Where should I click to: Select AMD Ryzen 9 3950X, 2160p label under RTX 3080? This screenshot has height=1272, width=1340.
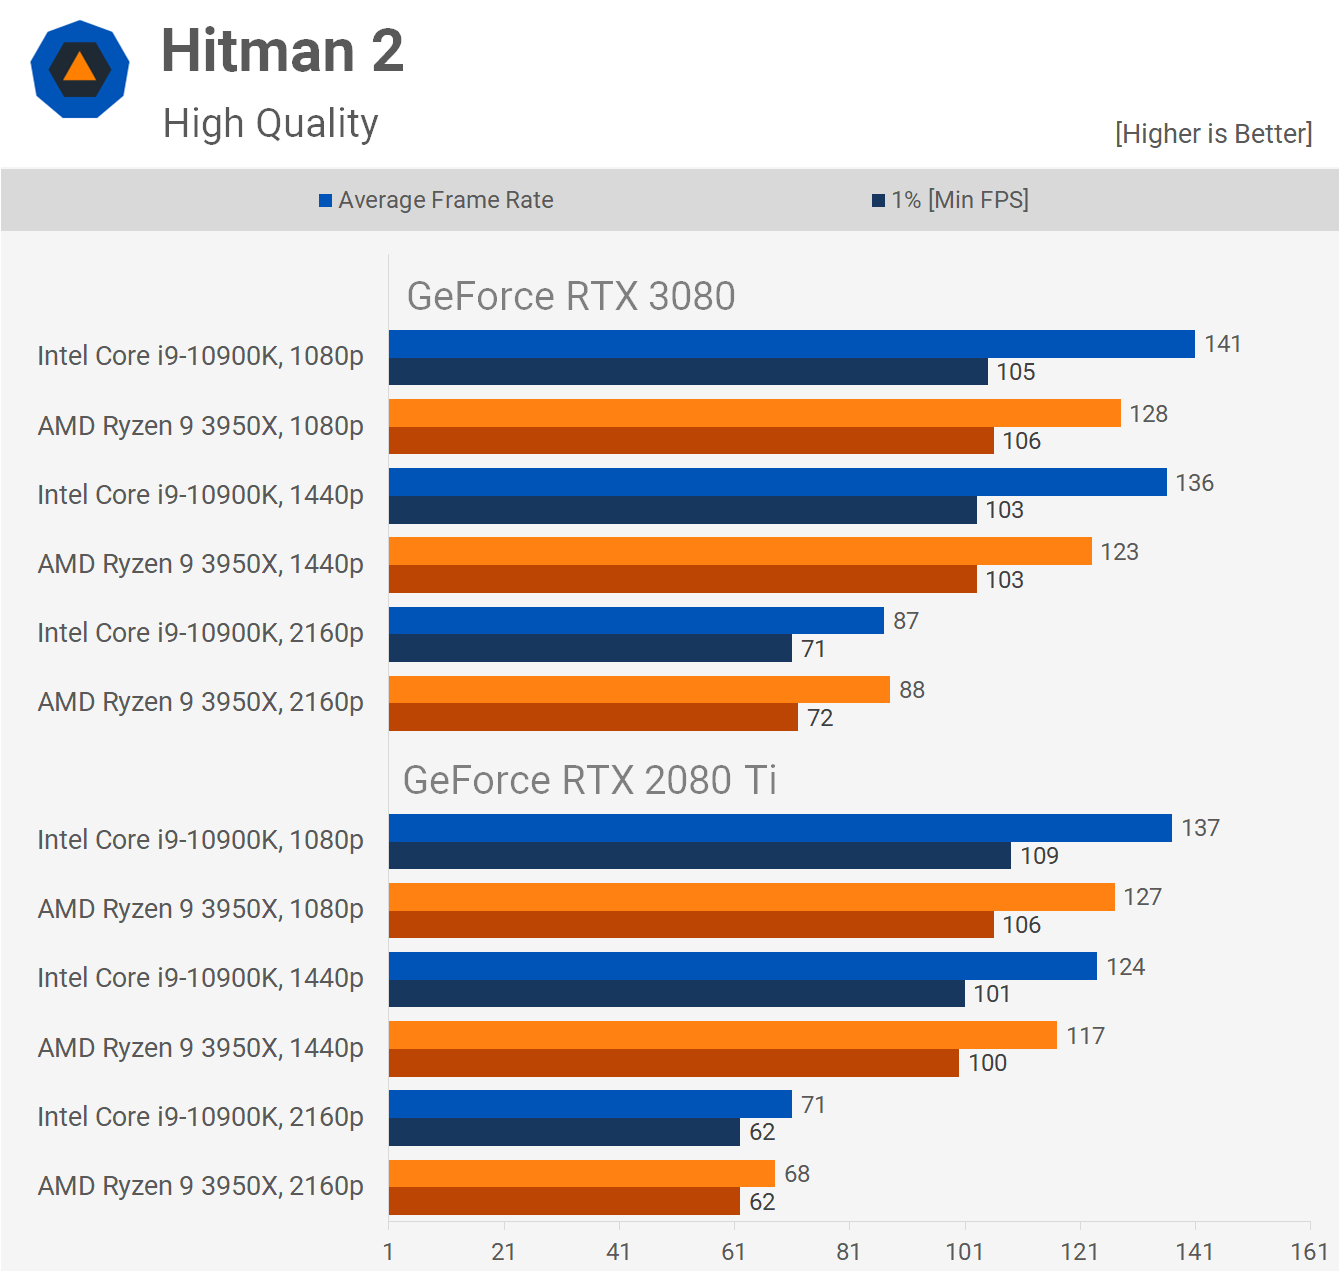pos(201,702)
